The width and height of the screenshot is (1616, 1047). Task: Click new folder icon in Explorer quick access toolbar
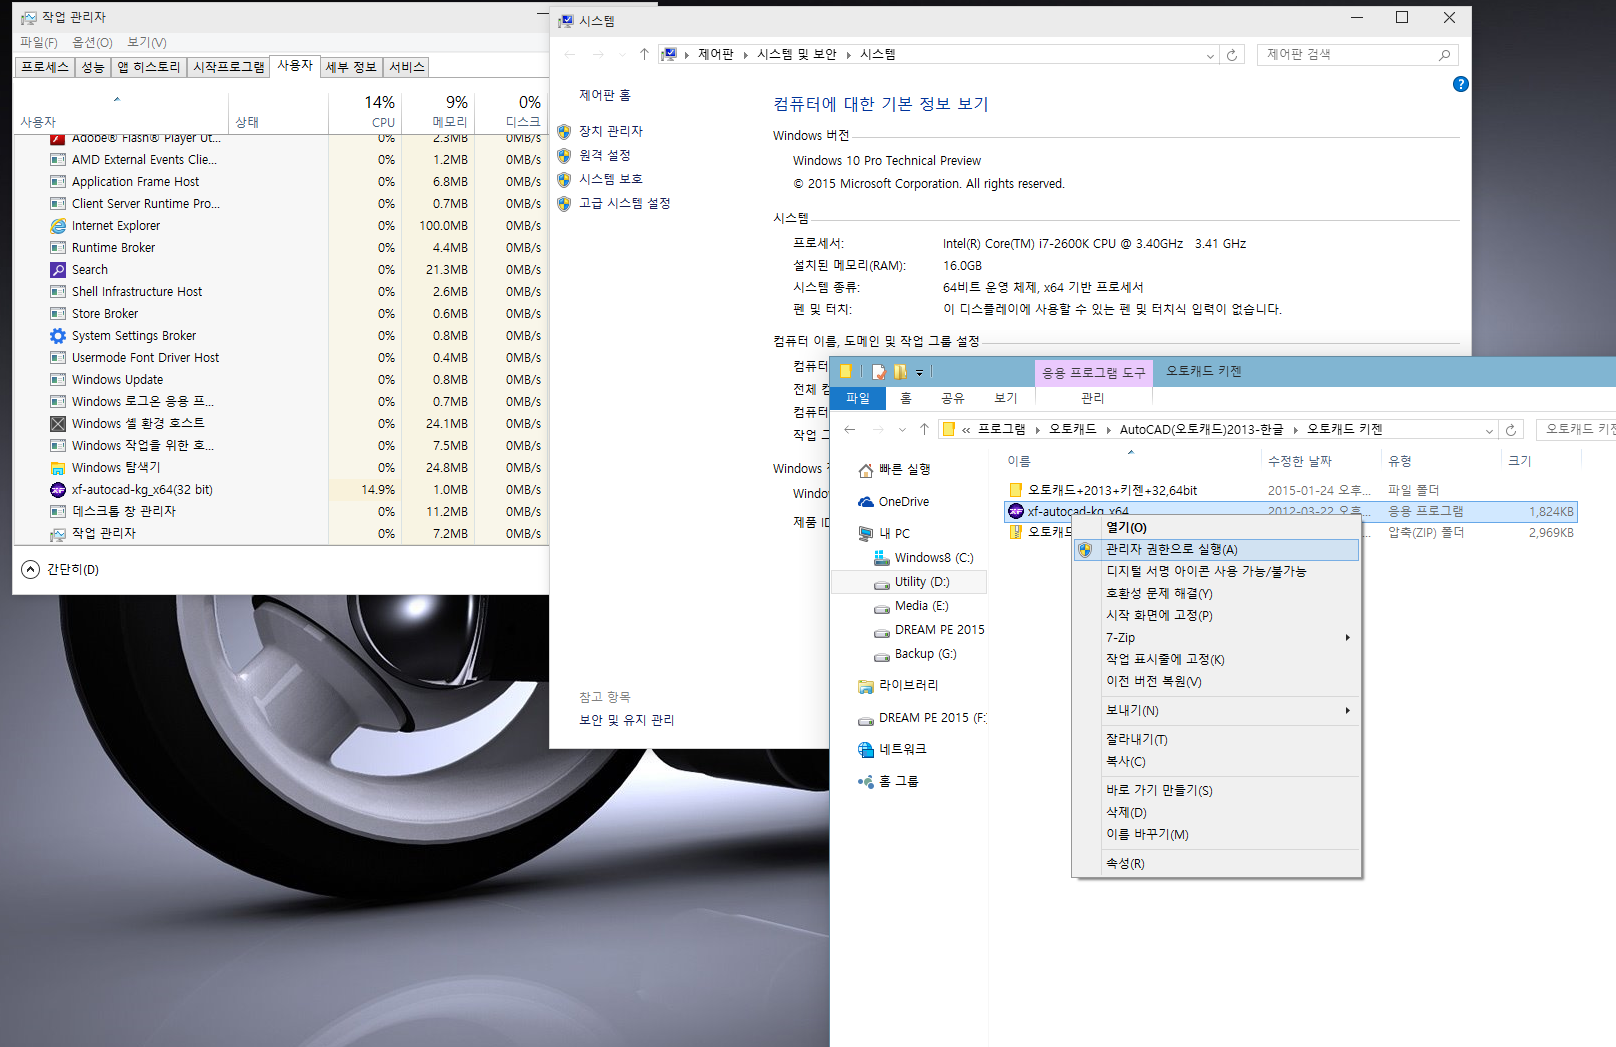[900, 372]
